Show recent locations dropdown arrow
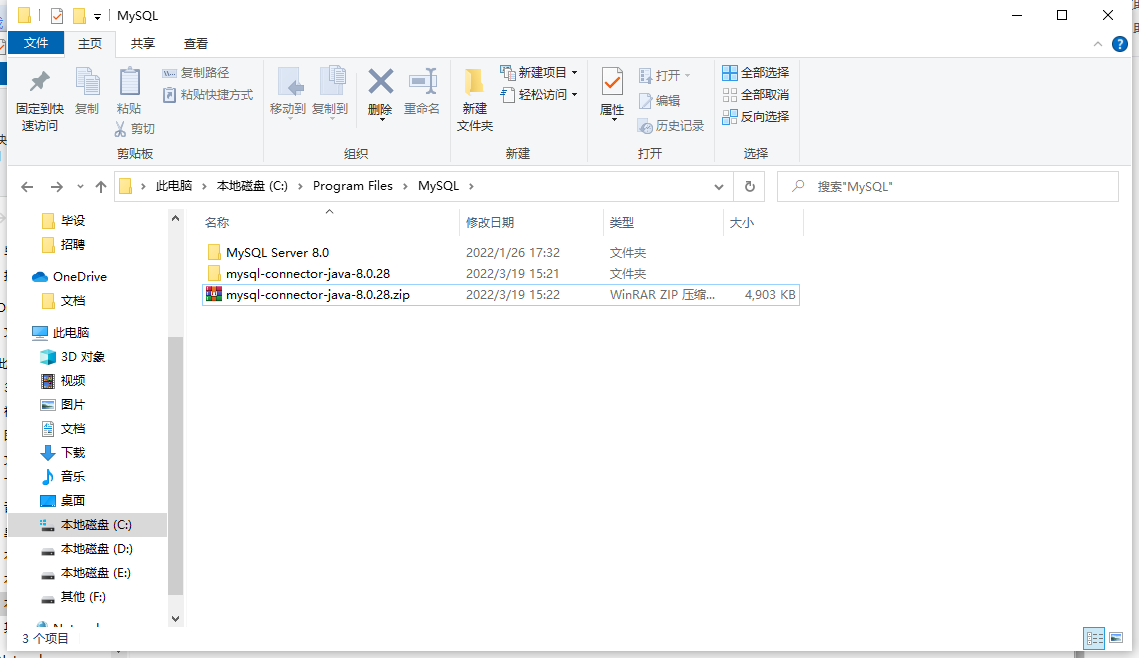Viewport: 1139px width, 658px height. tap(80, 187)
